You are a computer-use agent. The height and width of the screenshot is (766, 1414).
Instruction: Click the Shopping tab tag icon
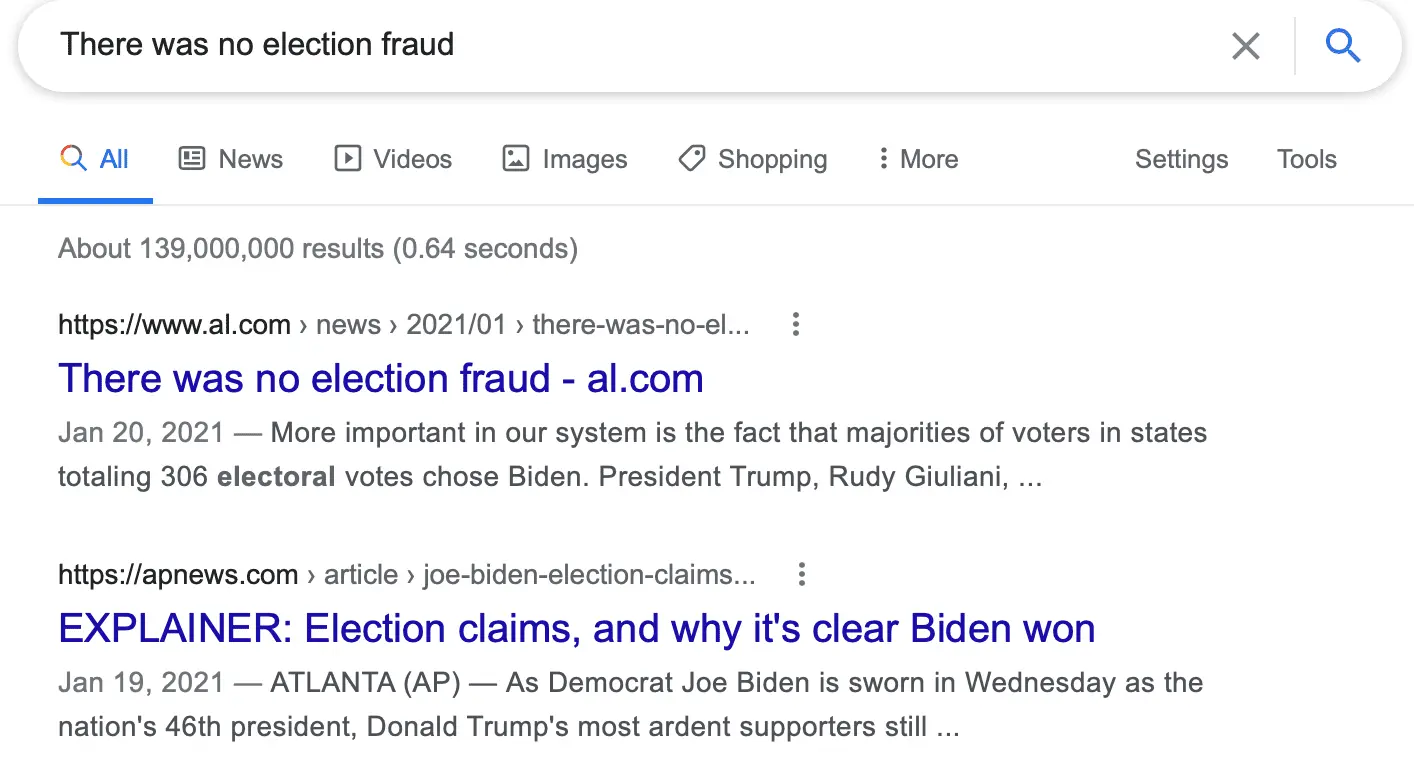pyautogui.click(x=691, y=159)
